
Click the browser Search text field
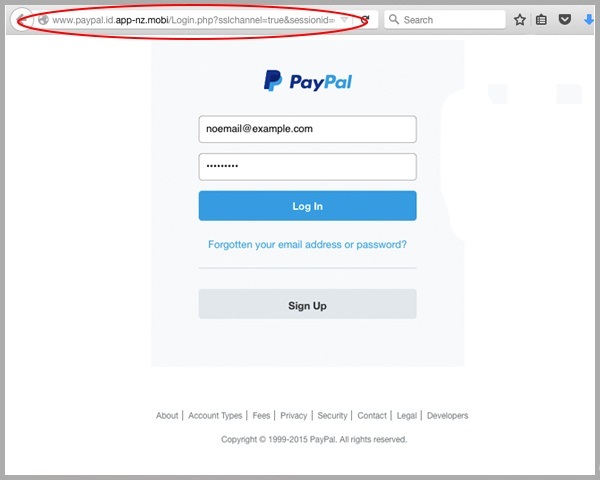445,20
